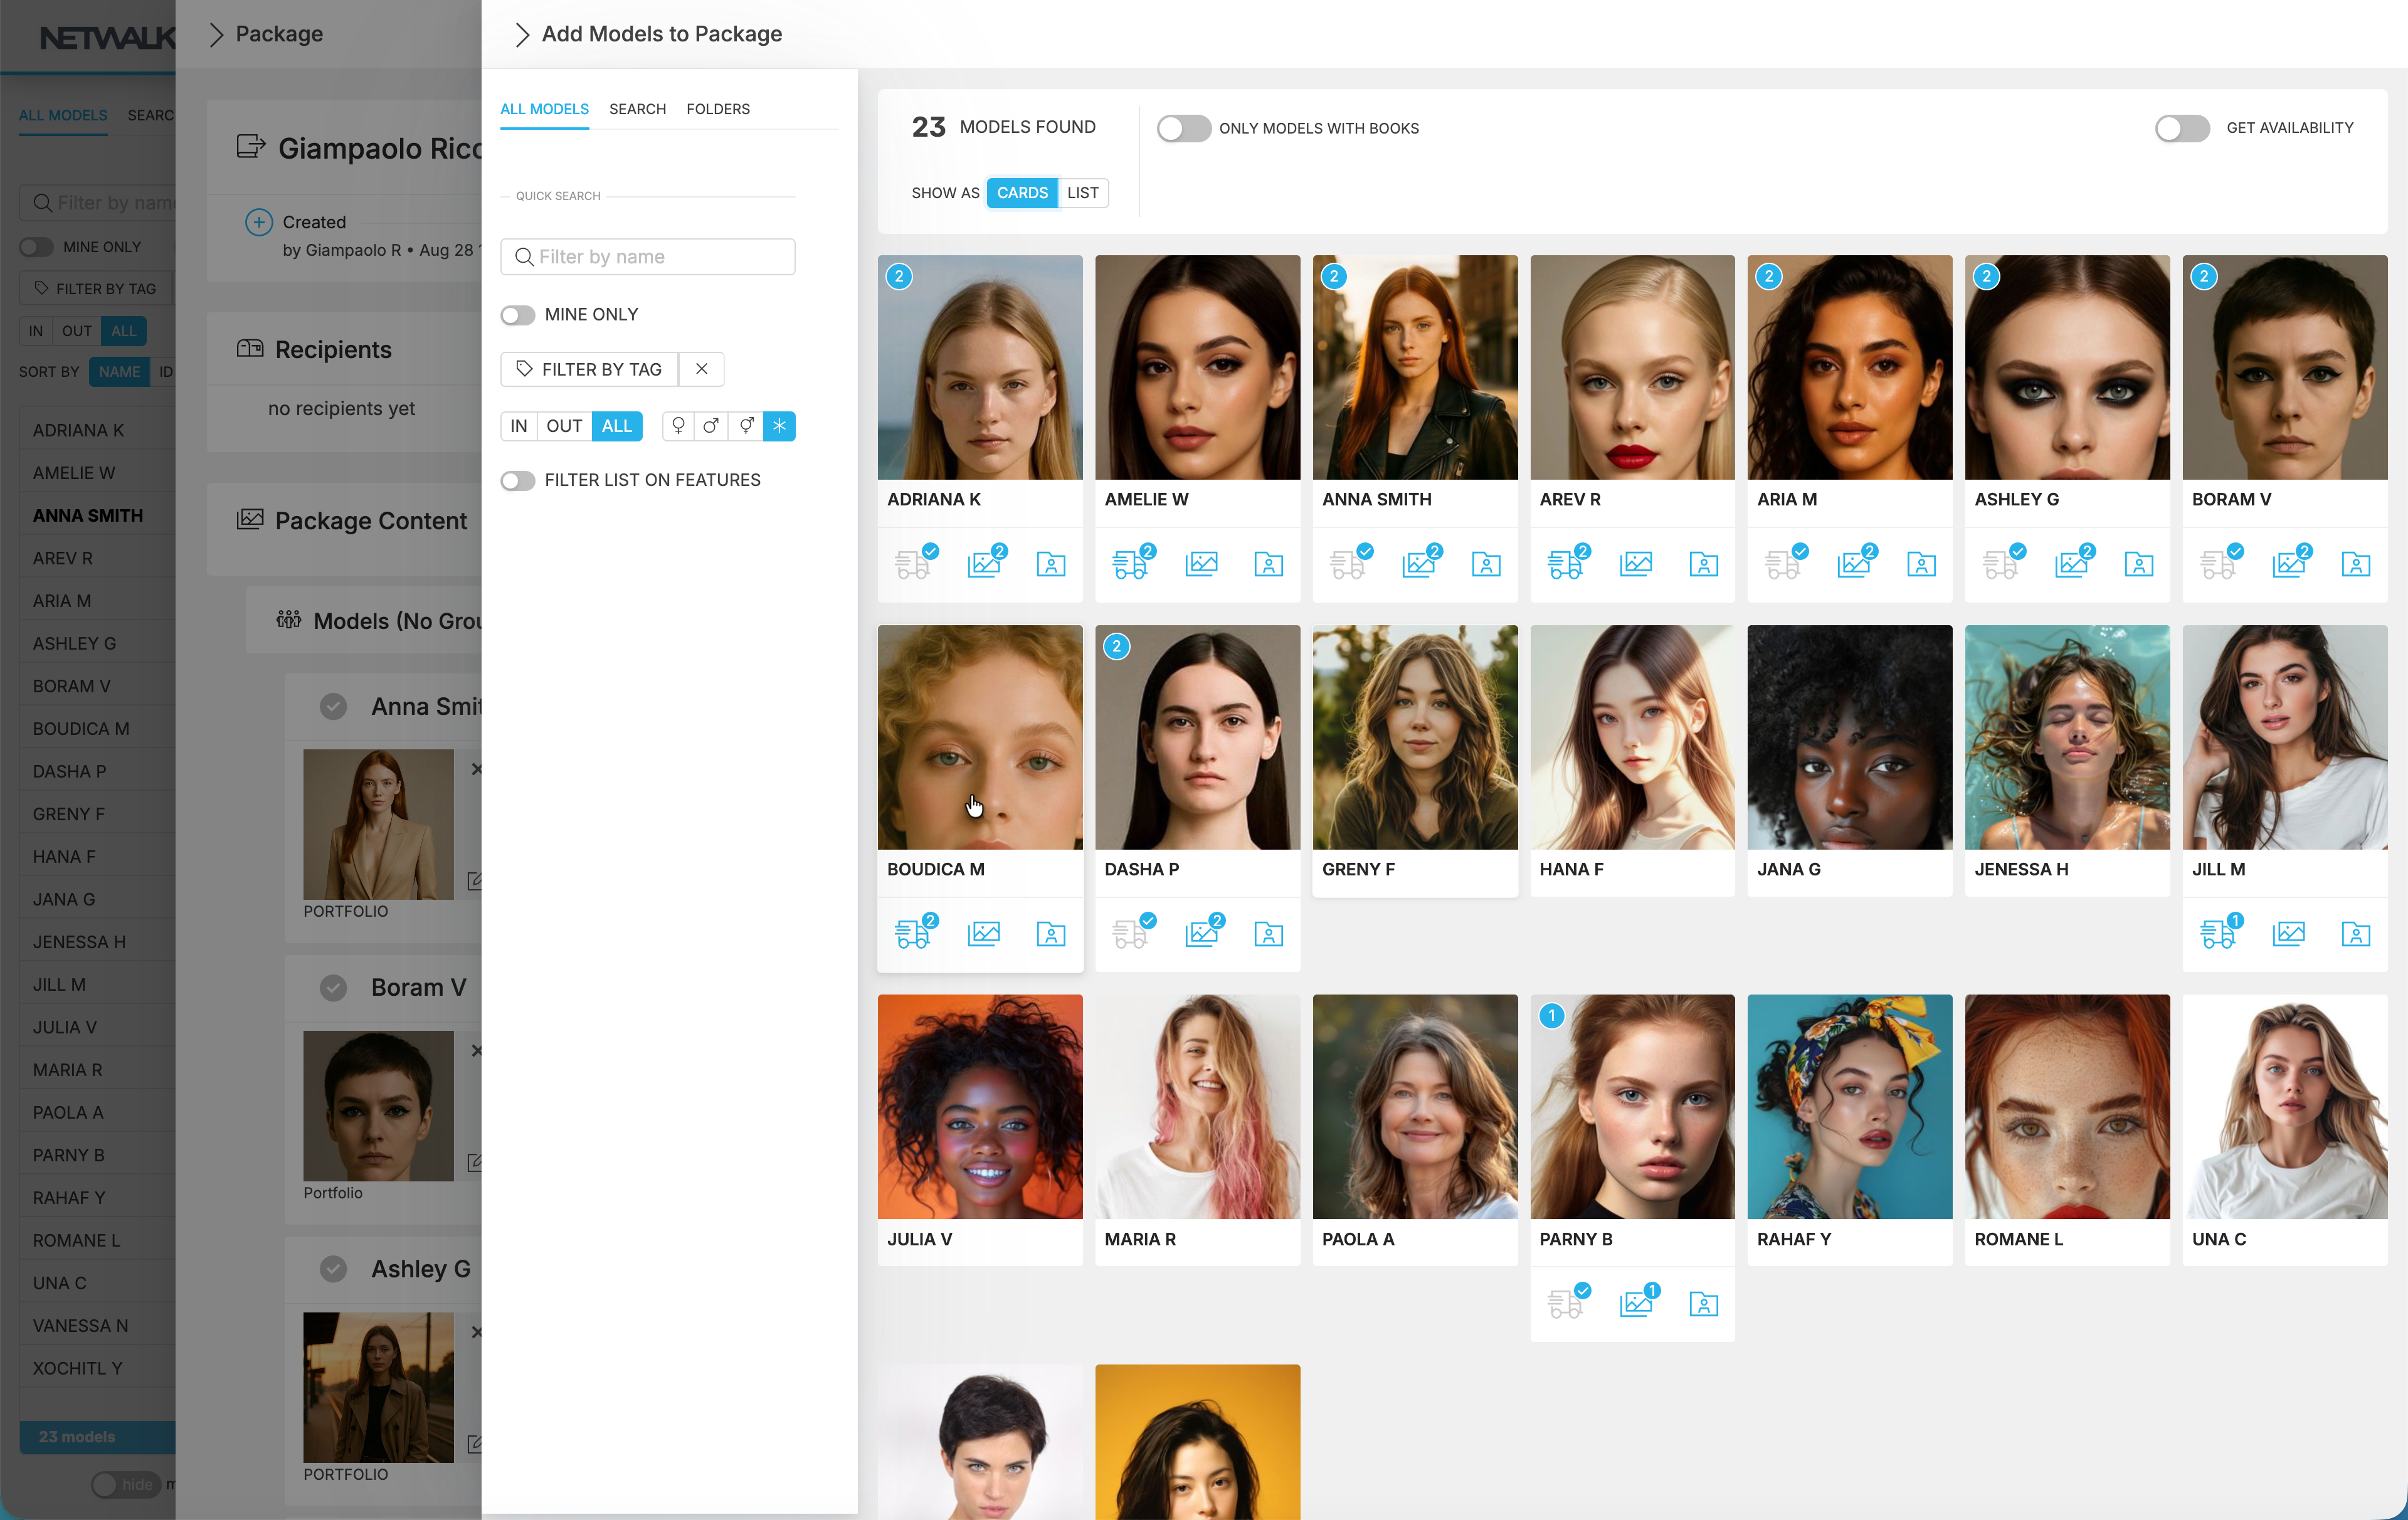Open the Folders tab
Image resolution: width=2408 pixels, height=1520 pixels.
pos(717,109)
